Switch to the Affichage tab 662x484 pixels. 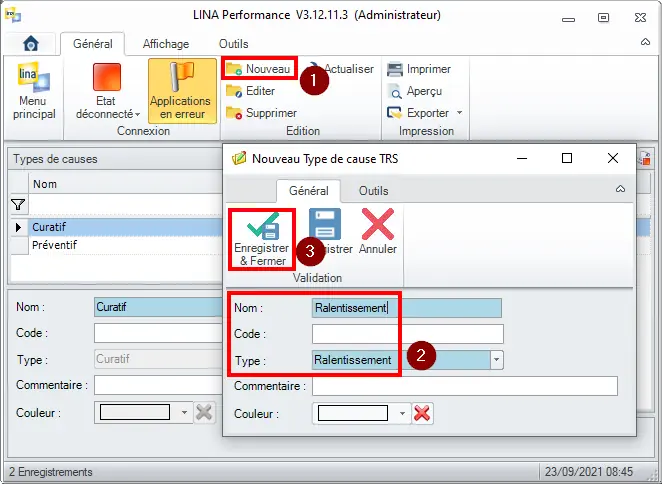point(166,44)
